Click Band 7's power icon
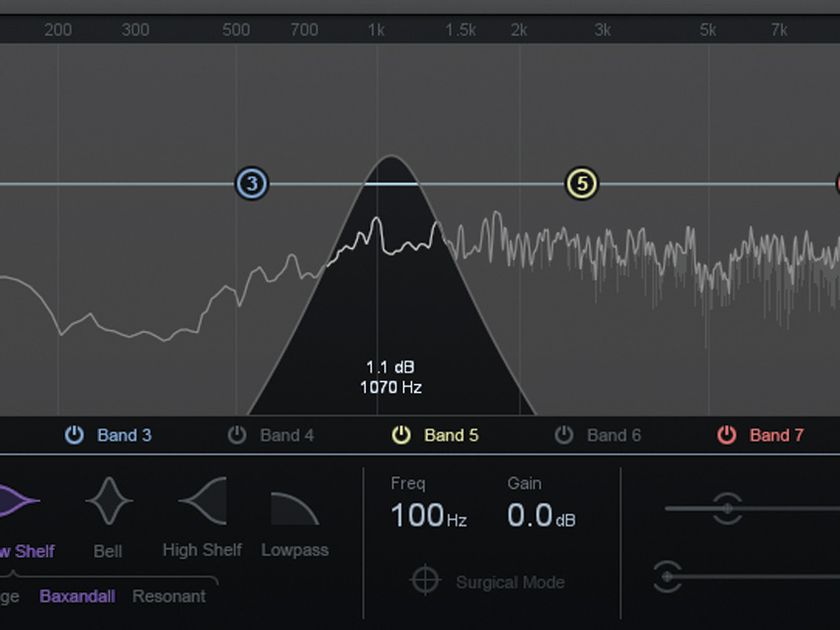Image resolution: width=840 pixels, height=630 pixels. point(728,435)
